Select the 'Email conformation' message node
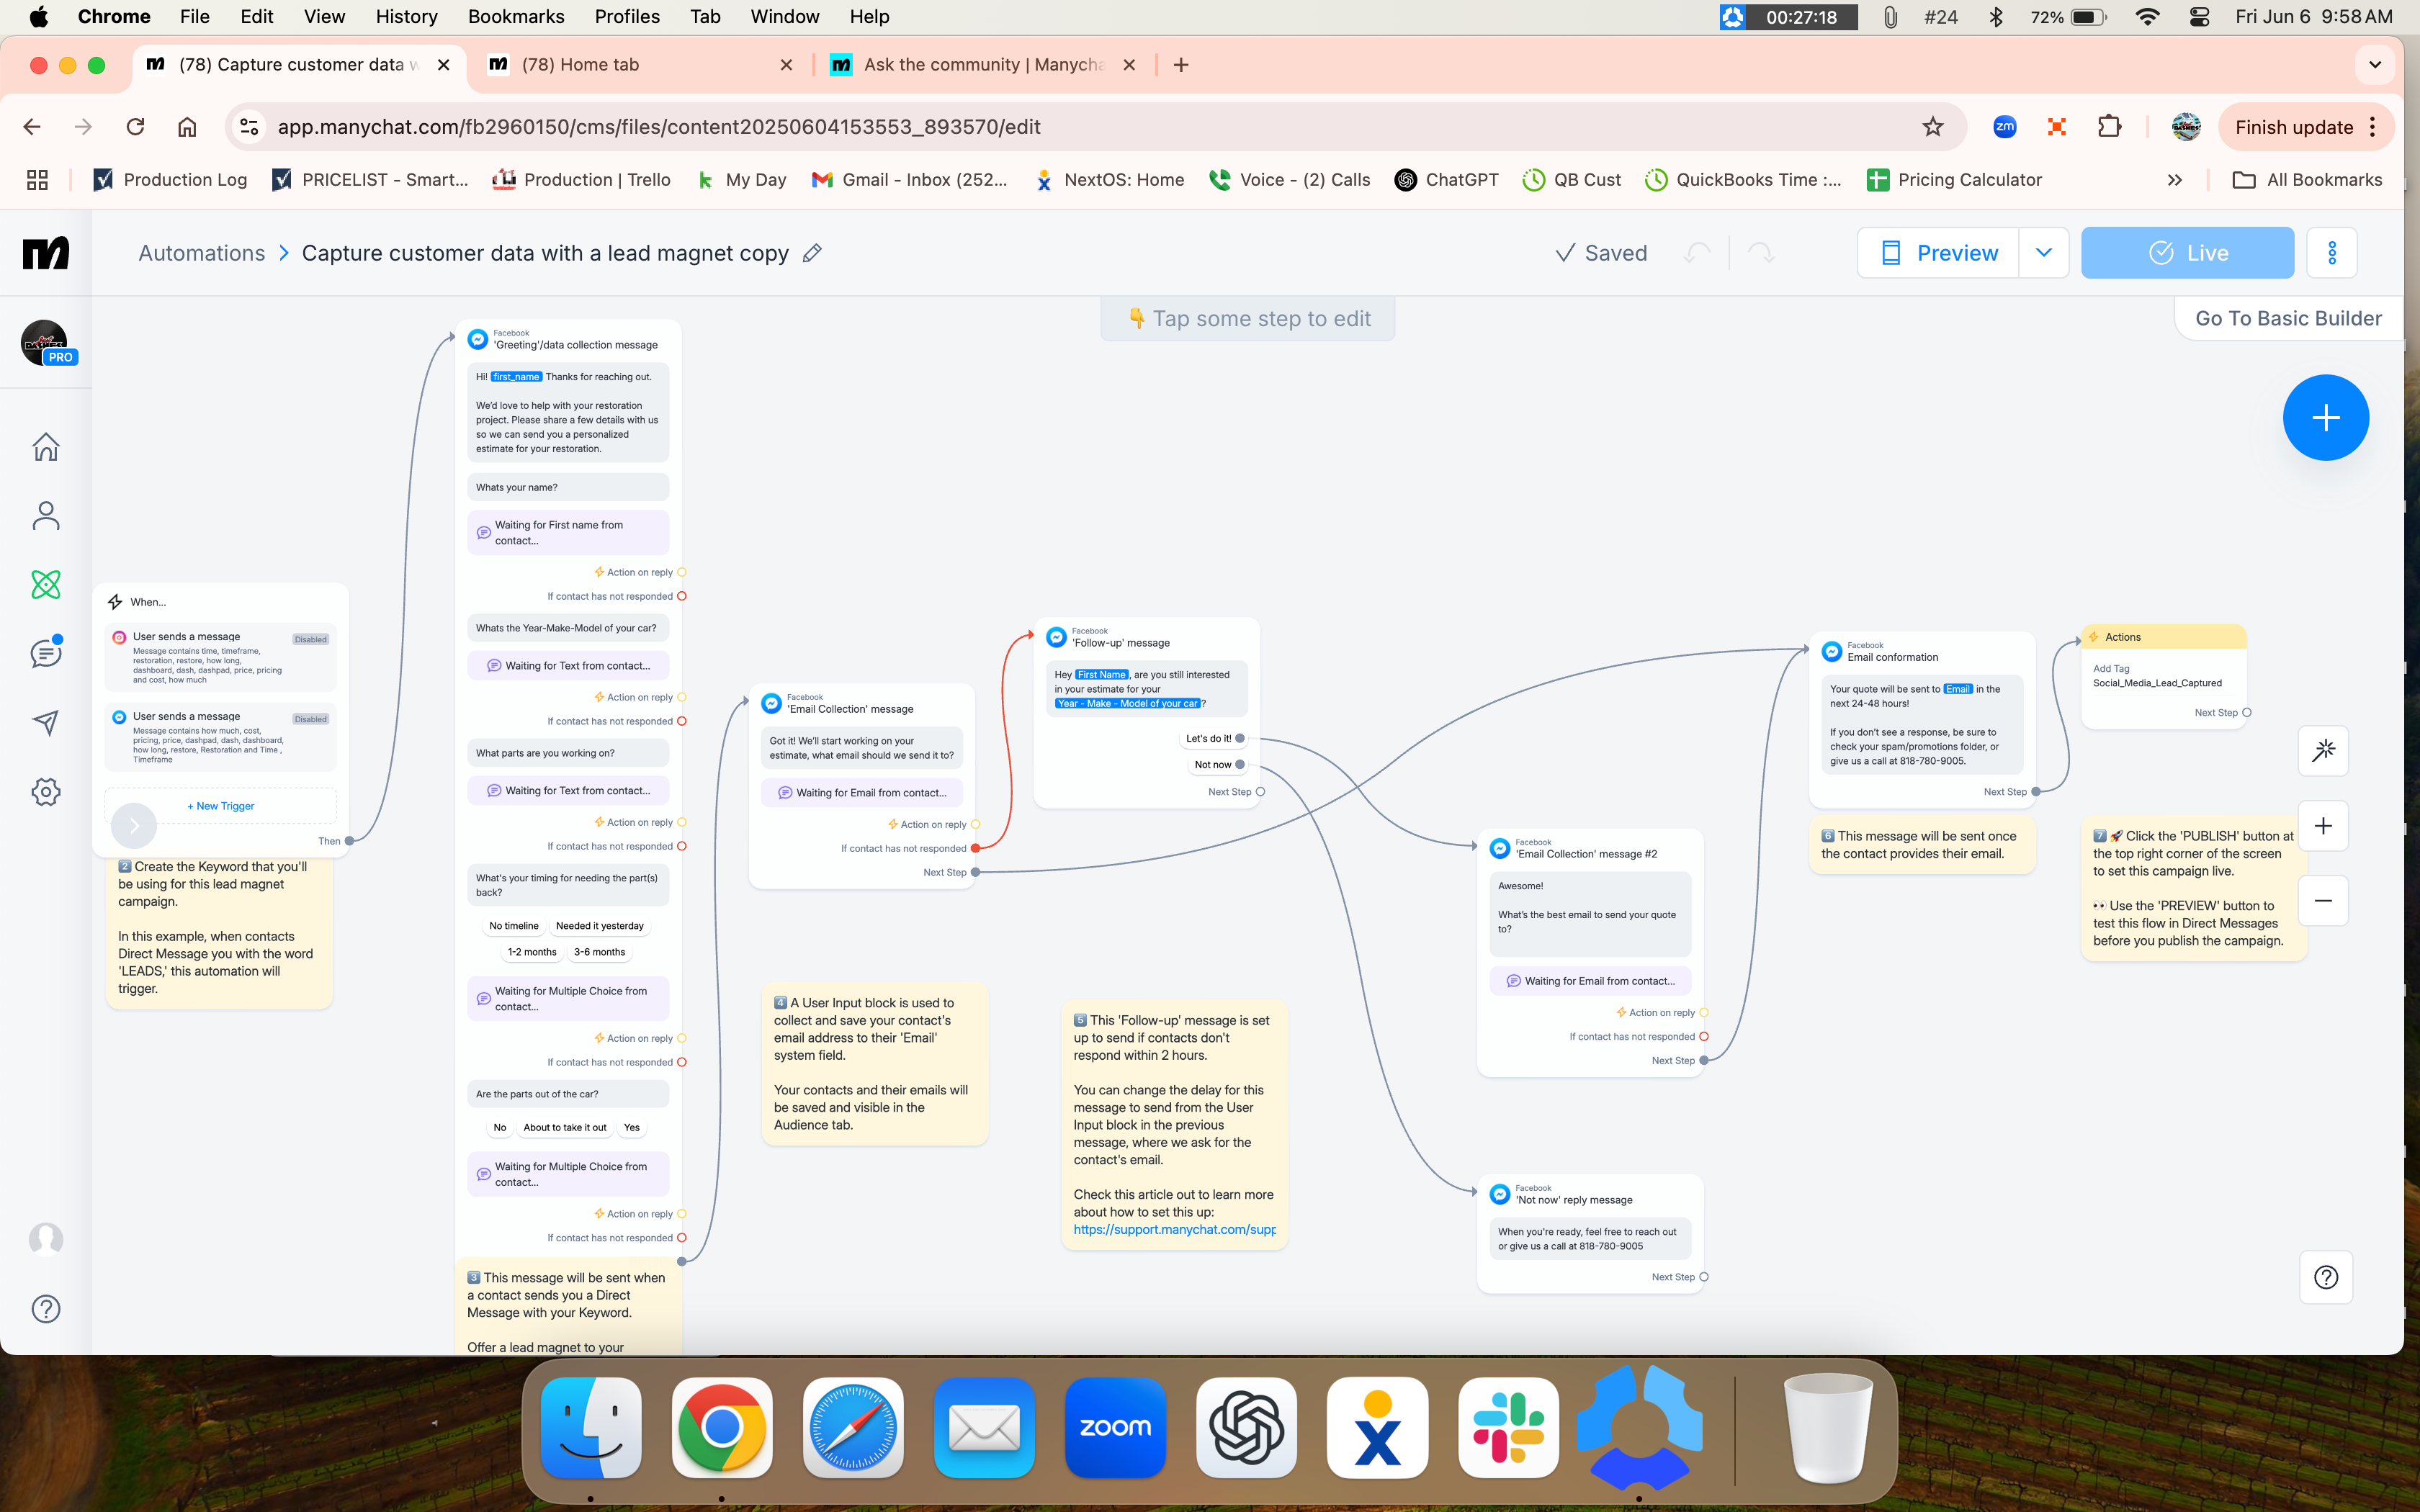This screenshot has height=1512, width=2420. (x=1922, y=720)
